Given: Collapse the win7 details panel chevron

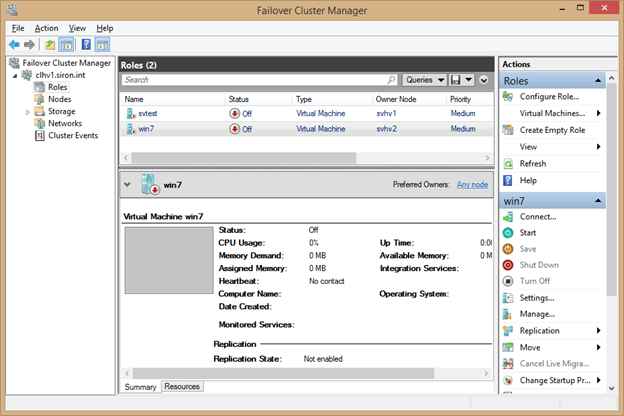Looking at the screenshot, I should [127, 184].
